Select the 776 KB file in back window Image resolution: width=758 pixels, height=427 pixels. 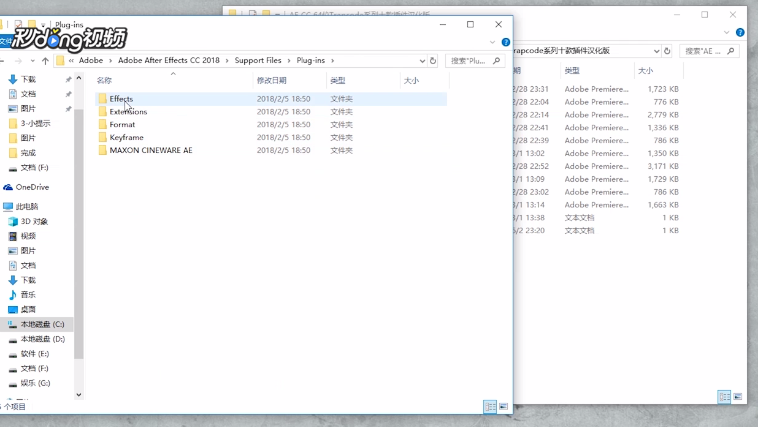[x=598, y=102]
